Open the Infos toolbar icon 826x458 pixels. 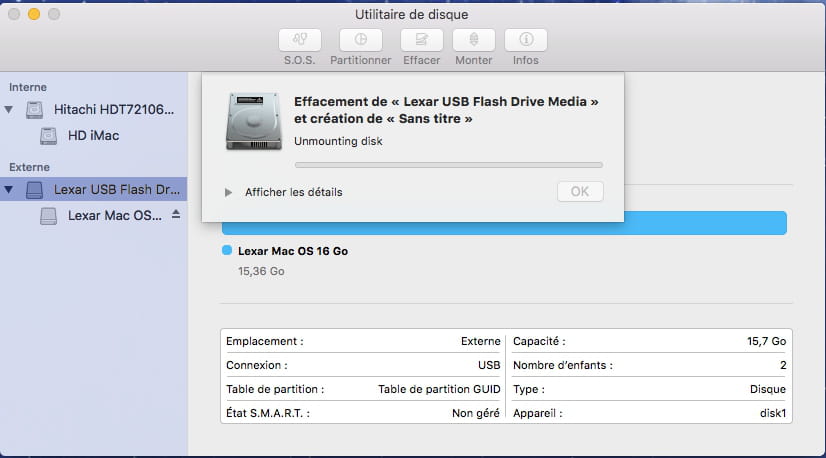tap(526, 40)
